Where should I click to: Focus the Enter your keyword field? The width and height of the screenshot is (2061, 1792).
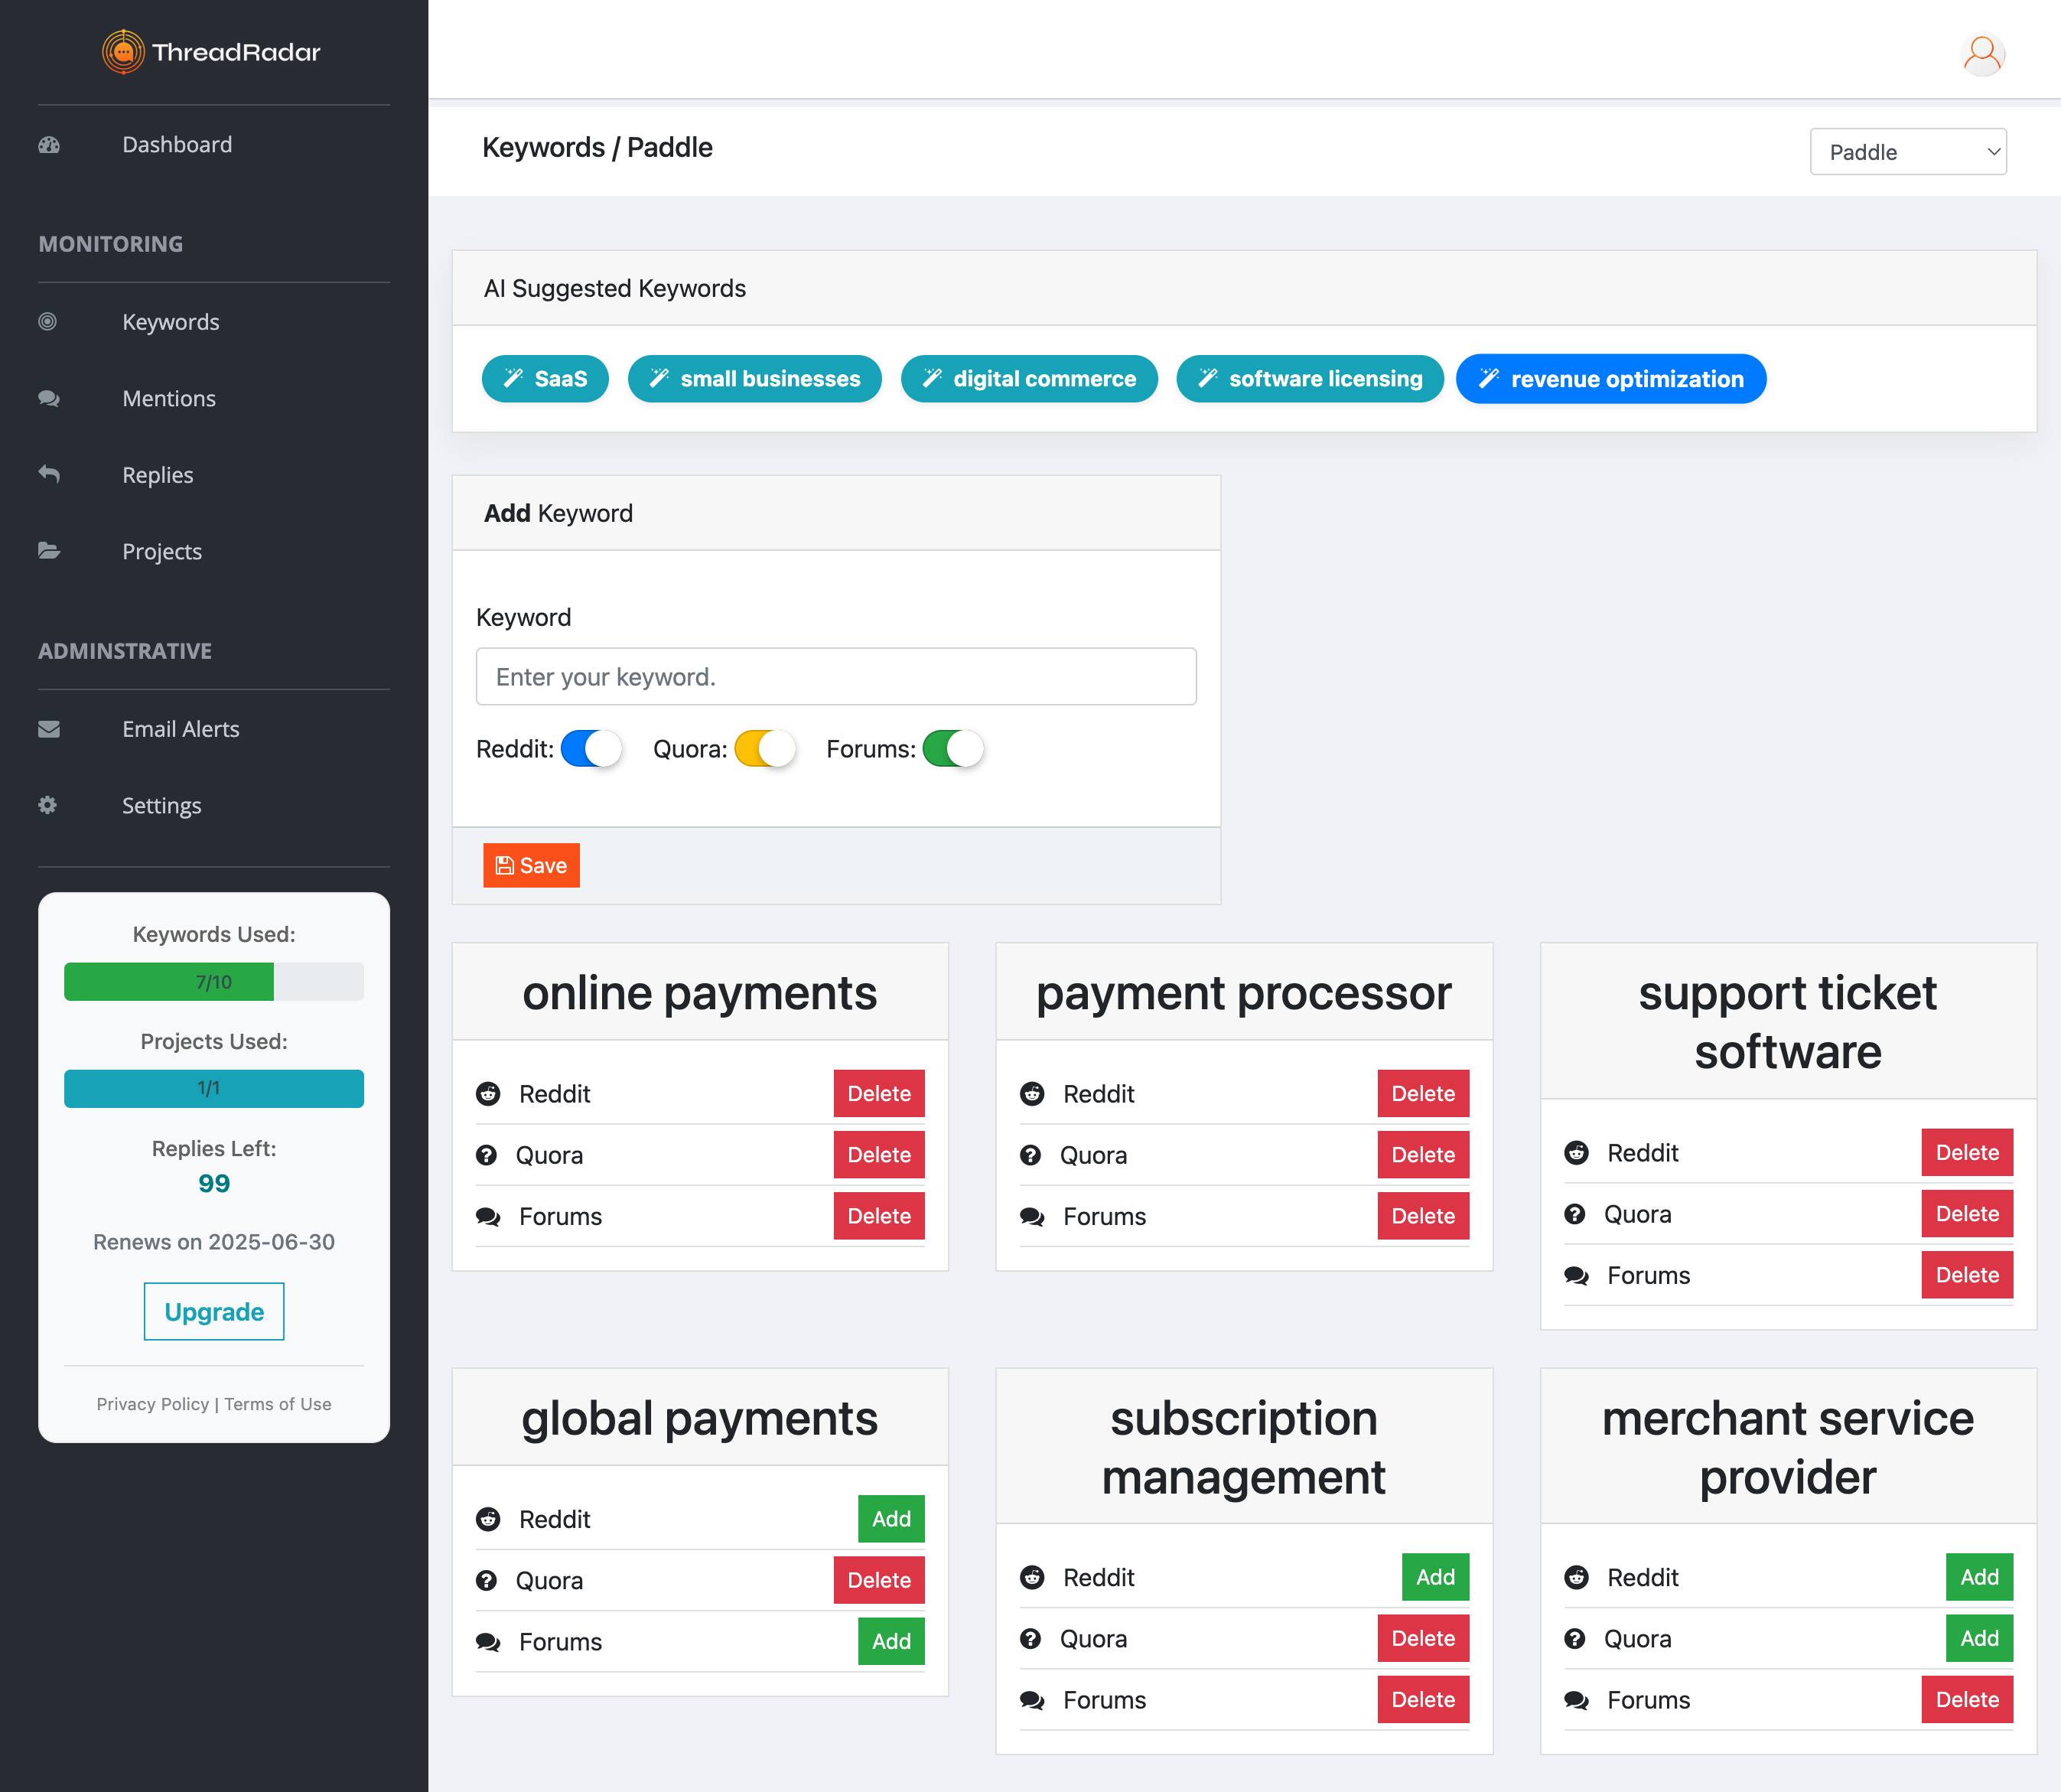(x=836, y=677)
